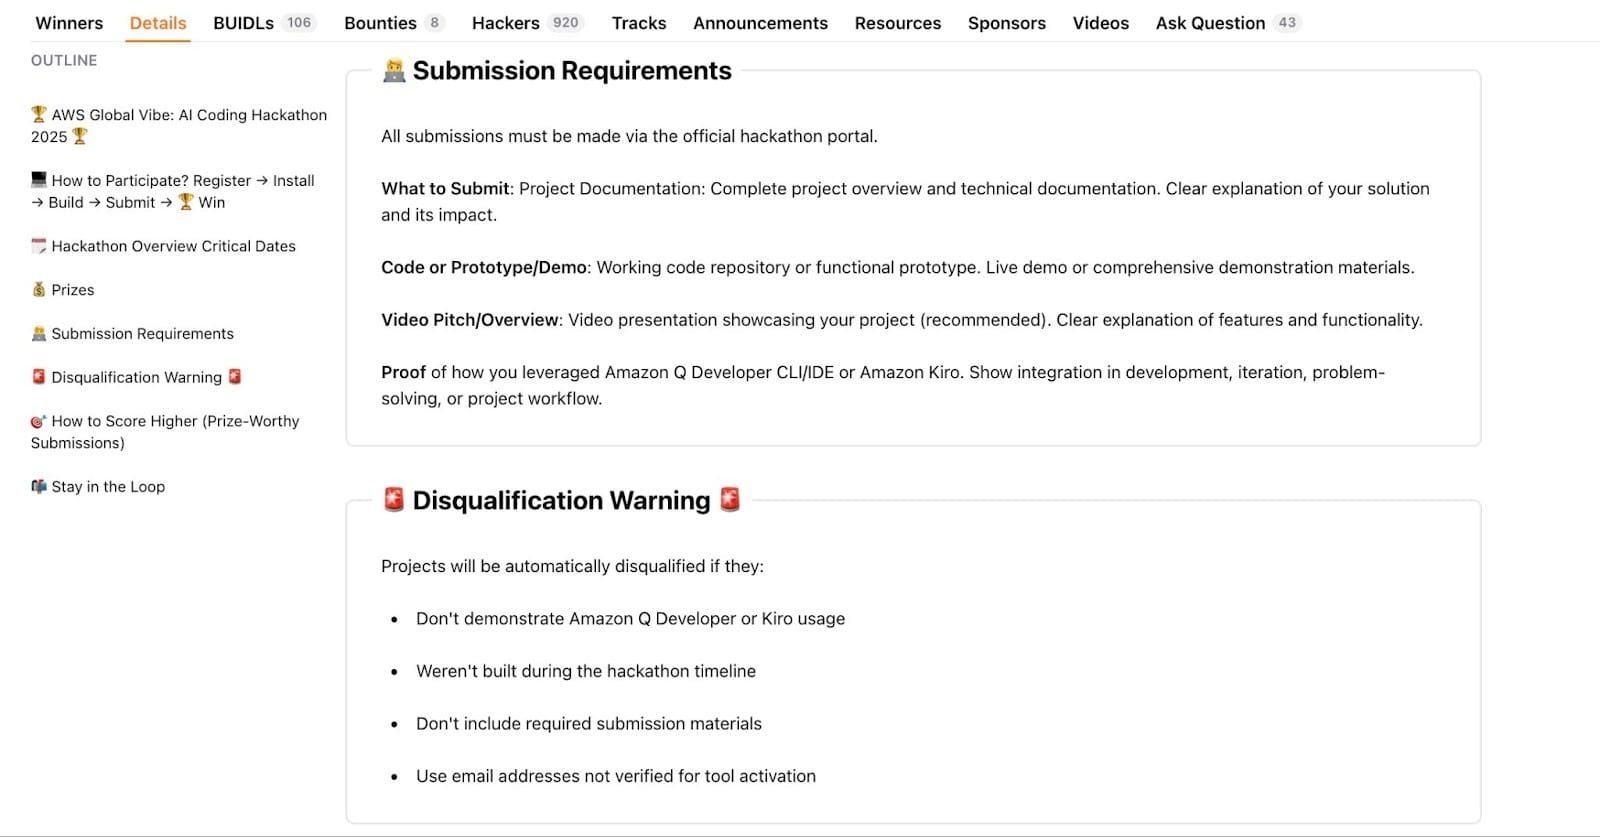Viewport: 1600px width, 837px height.
Task: Jump to How to Score Higher outline link
Action: tap(165, 432)
